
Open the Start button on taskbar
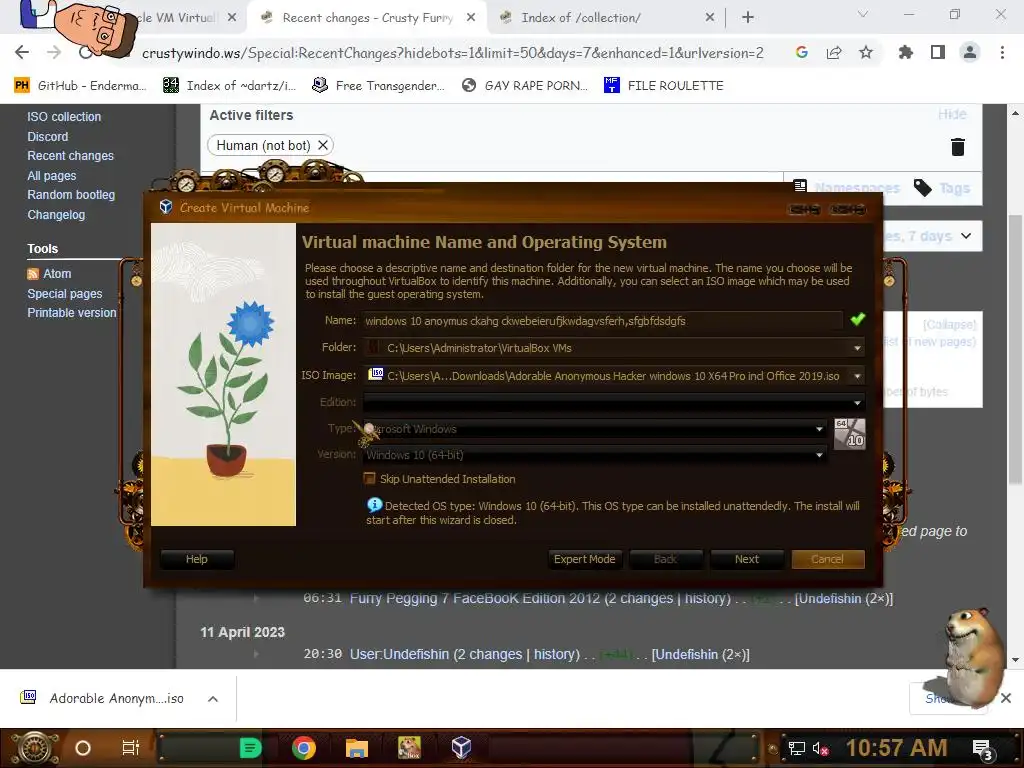click(x=35, y=748)
